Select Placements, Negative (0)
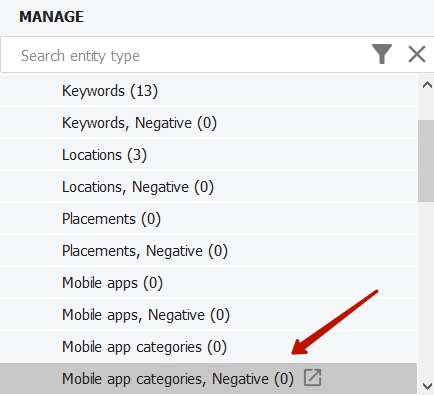This screenshot has height=395, width=434. pyautogui.click(x=208, y=251)
